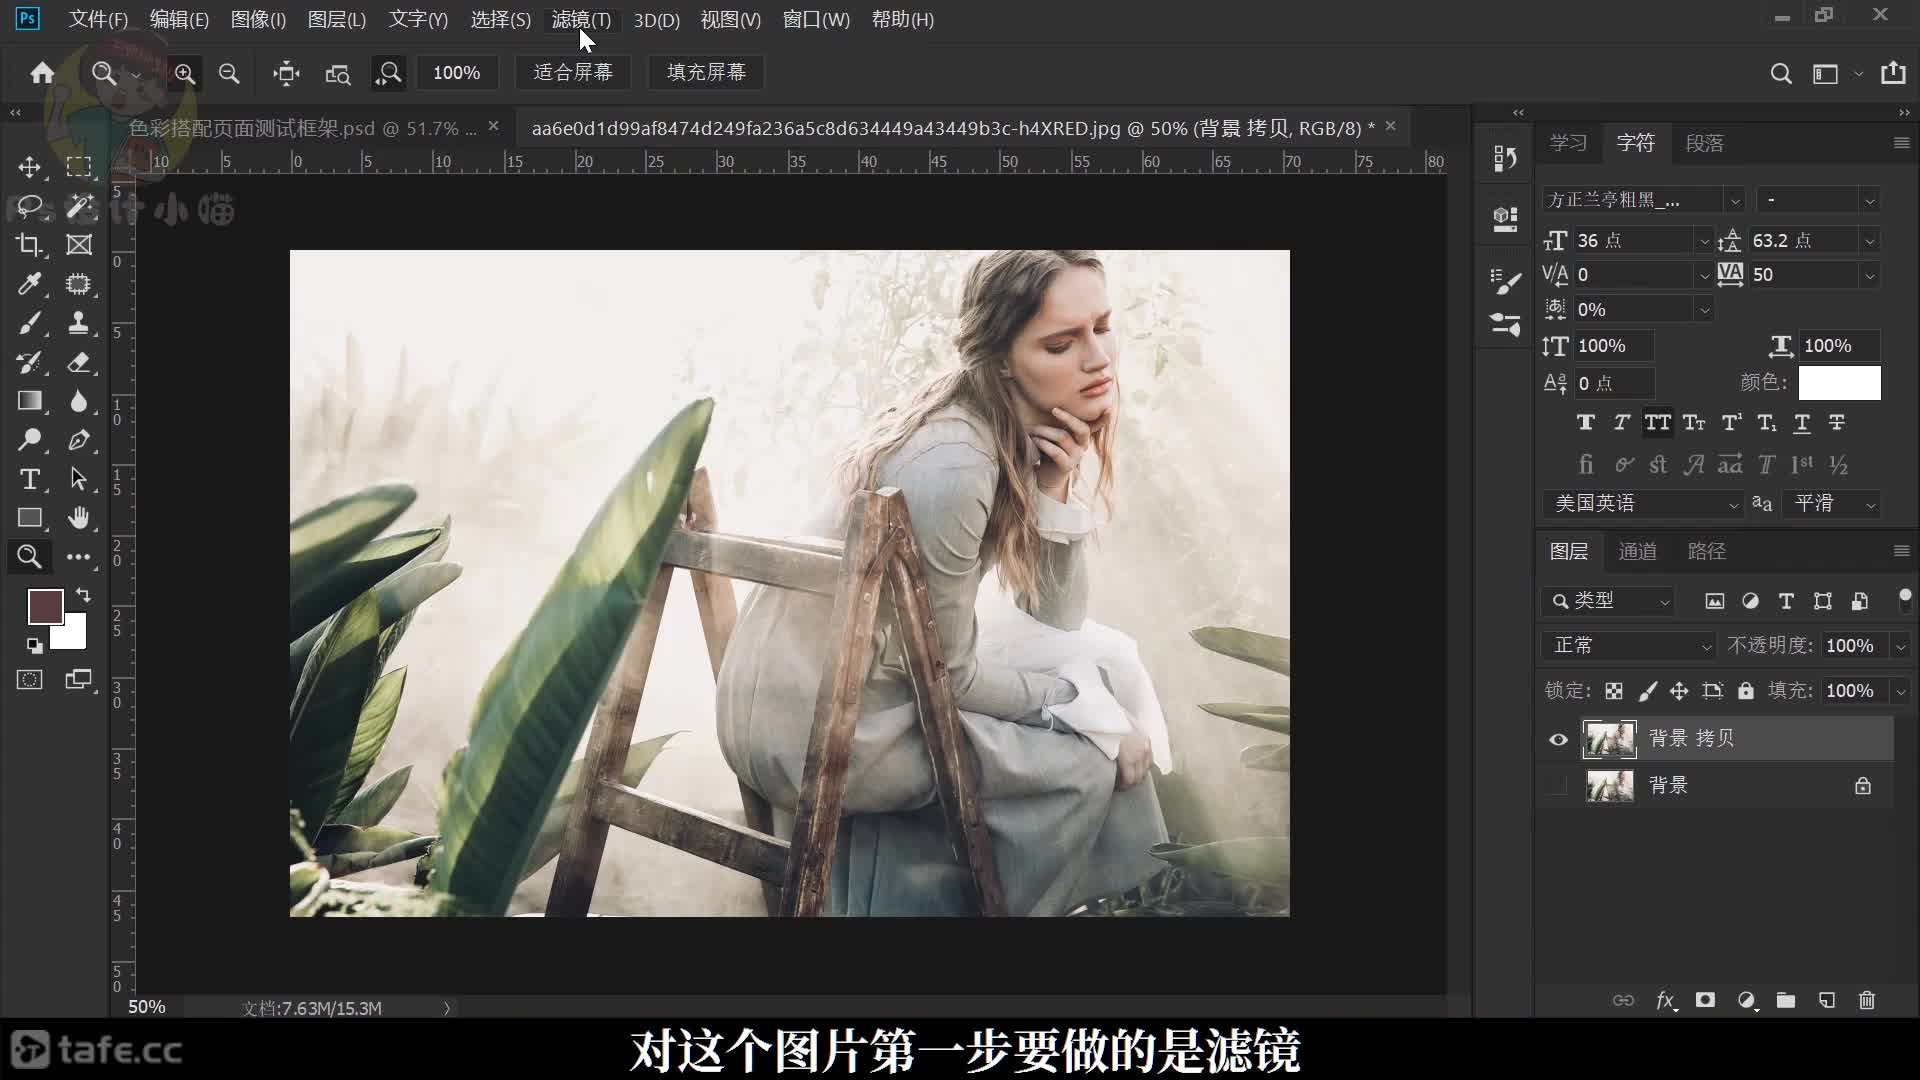The image size is (1920, 1080).
Task: Select the Path Selection tool
Action: tap(79, 479)
